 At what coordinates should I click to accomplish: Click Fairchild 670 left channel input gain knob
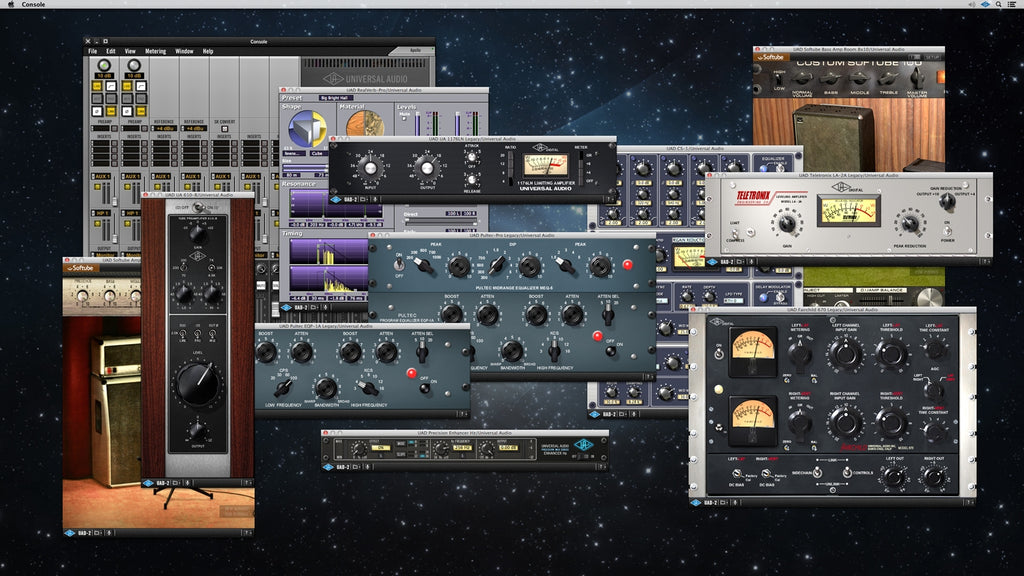(x=845, y=353)
